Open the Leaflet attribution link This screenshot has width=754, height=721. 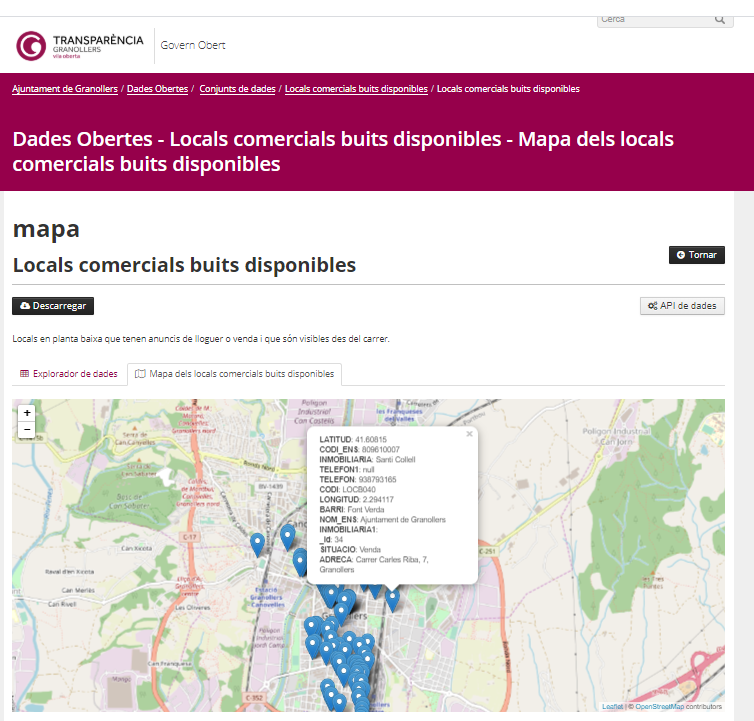[612, 706]
